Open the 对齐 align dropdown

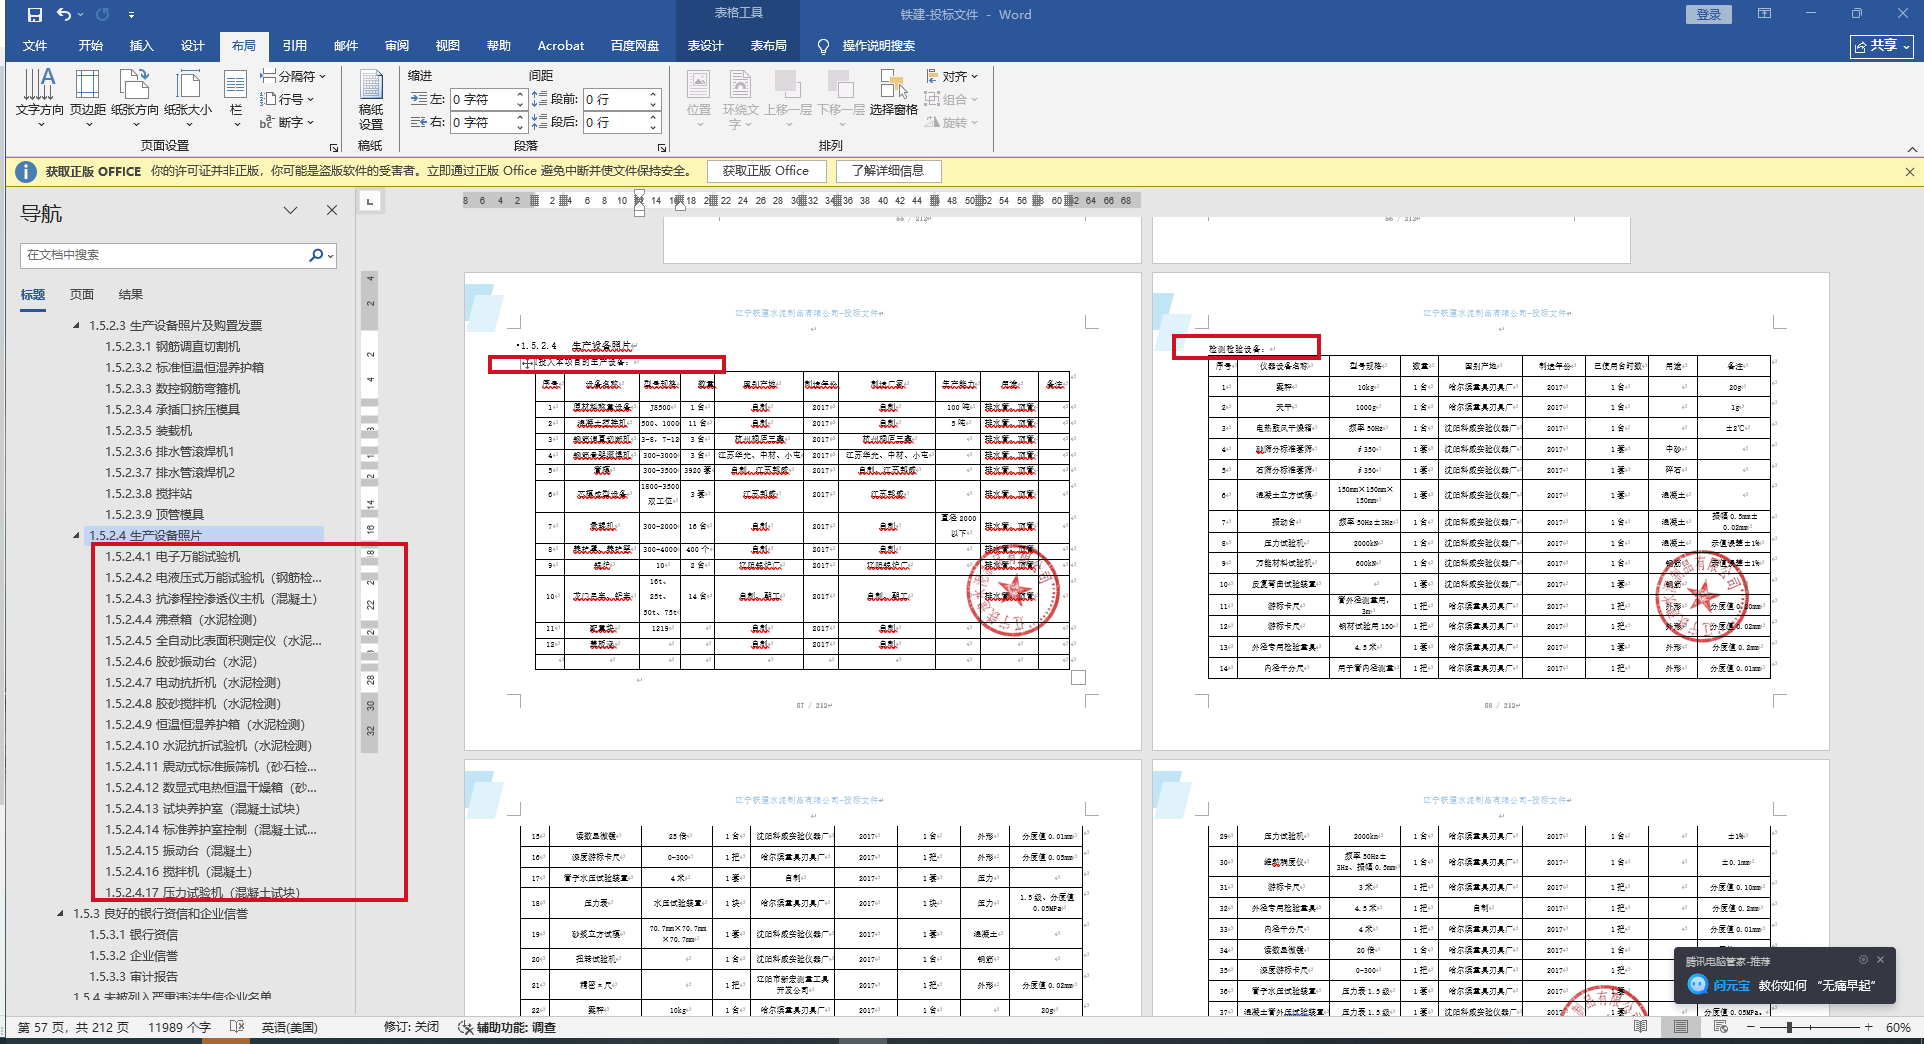click(951, 76)
